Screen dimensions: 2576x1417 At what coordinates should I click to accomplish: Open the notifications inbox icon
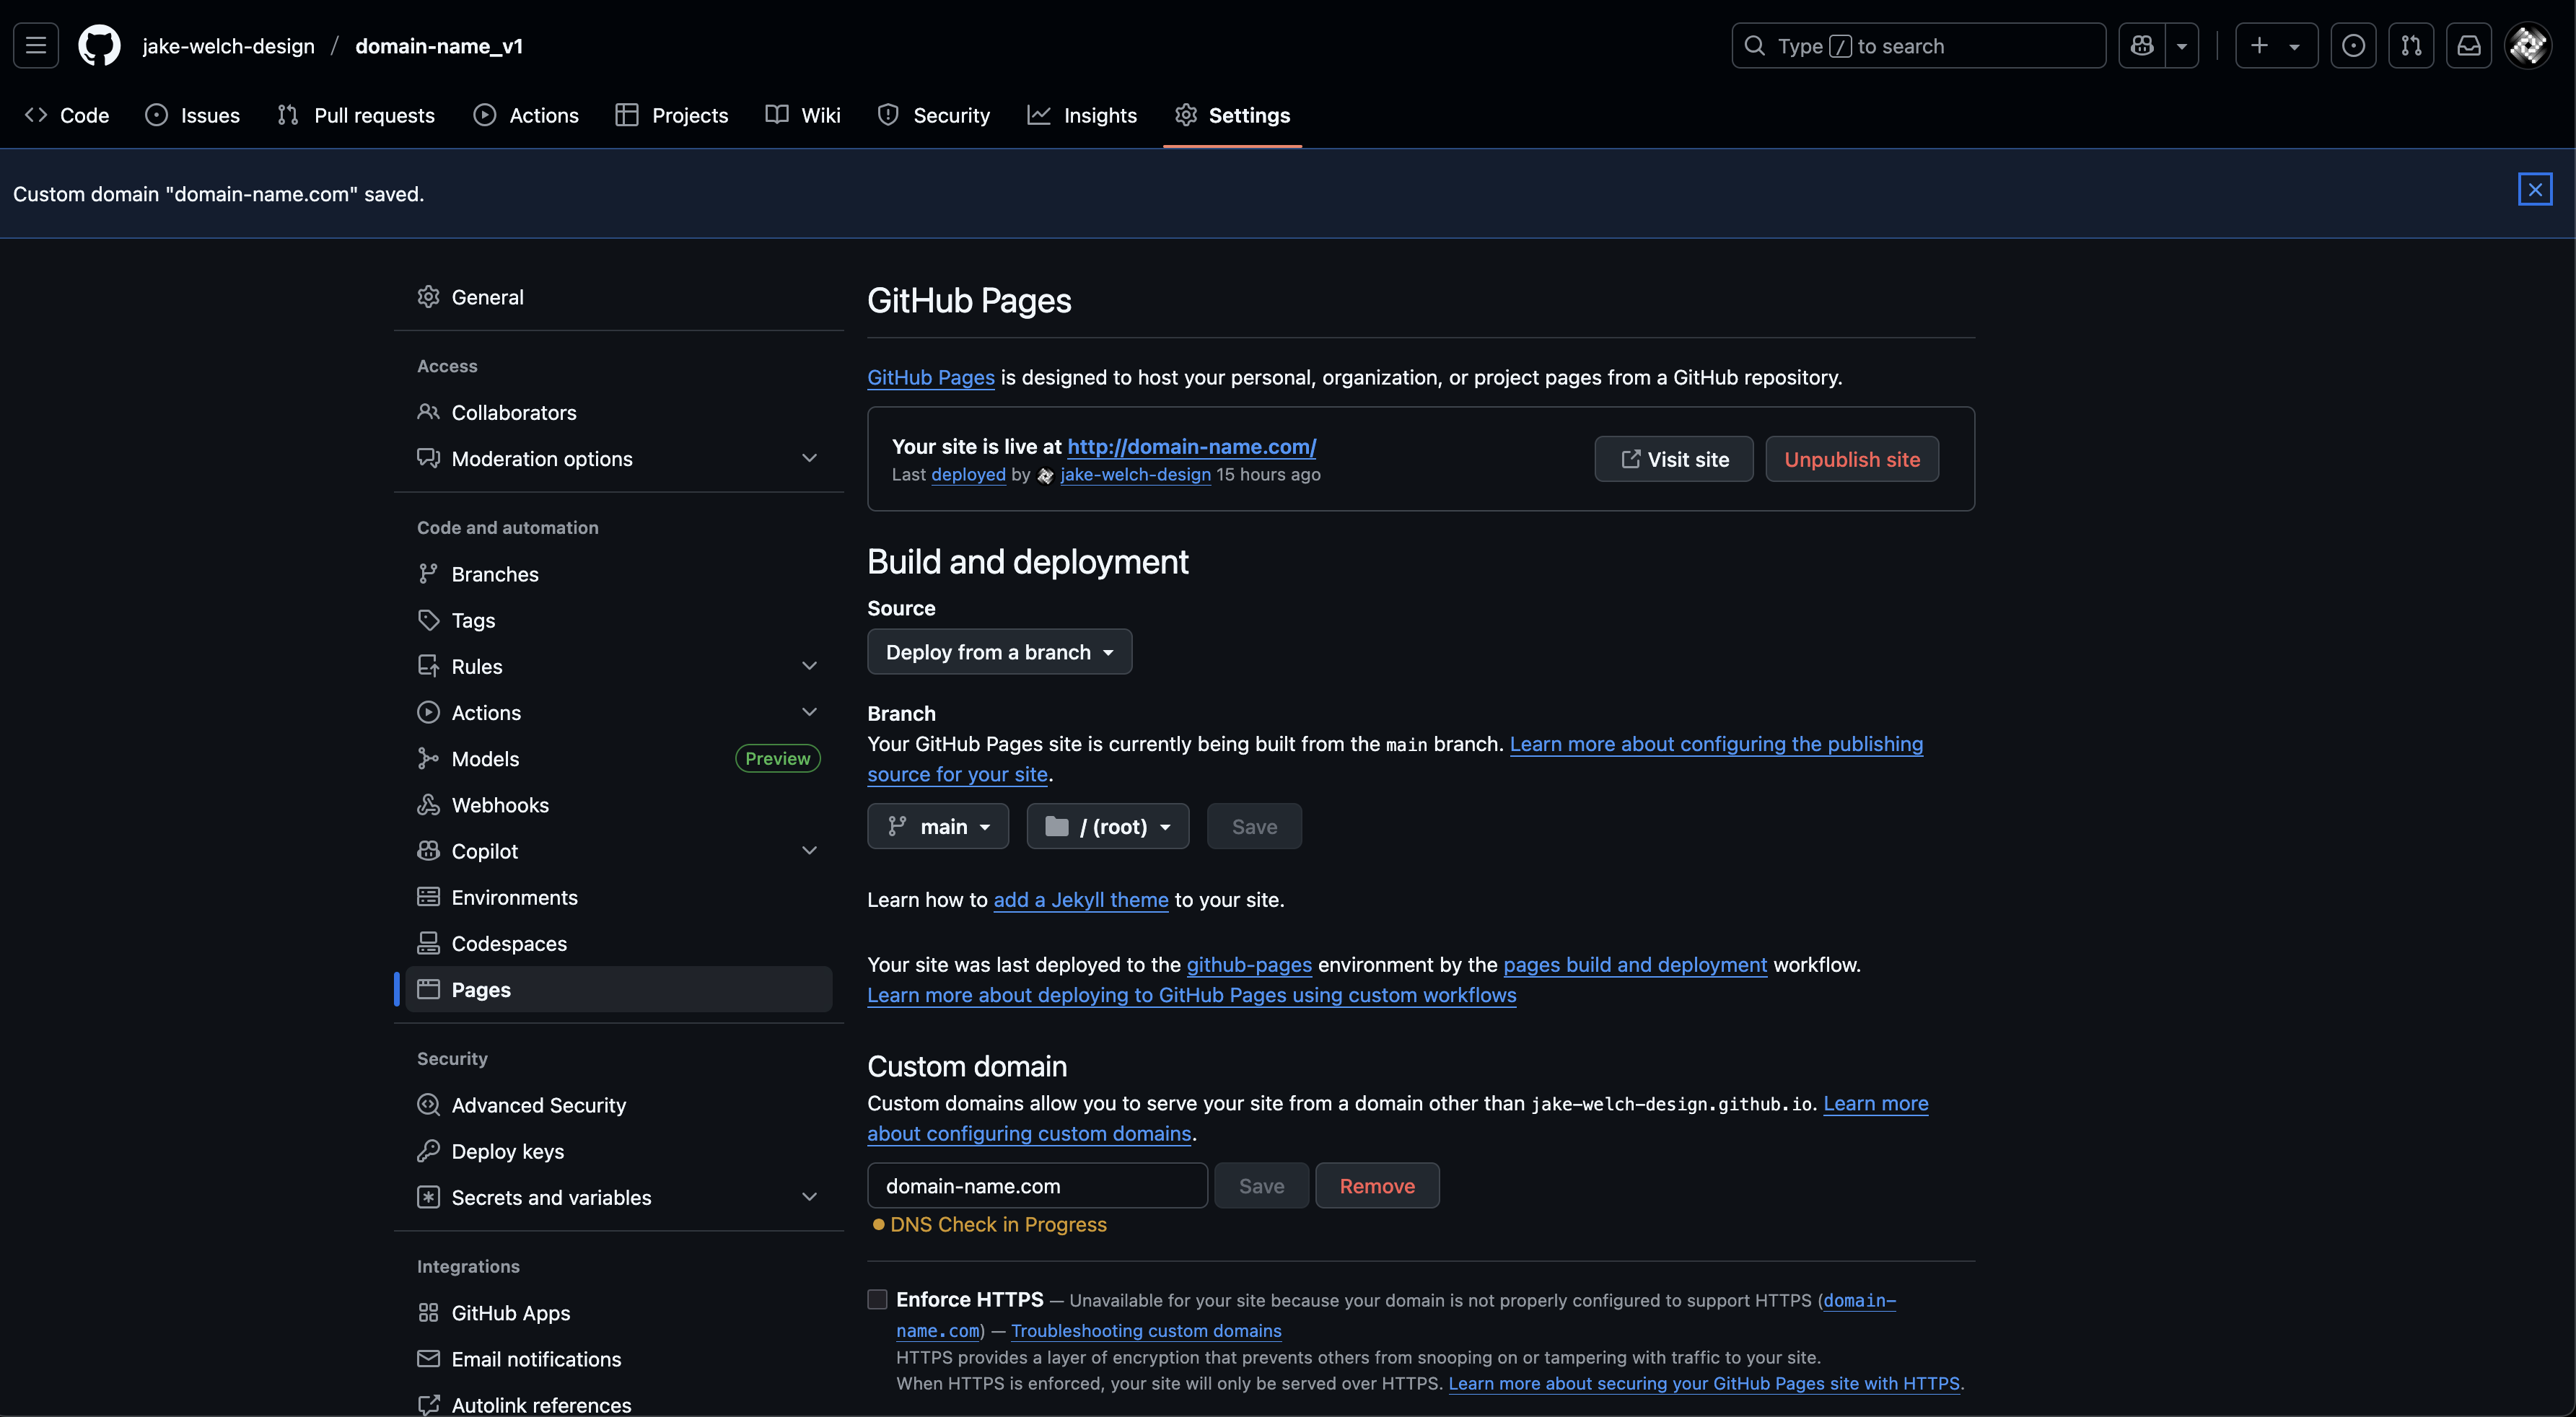(2469, 46)
